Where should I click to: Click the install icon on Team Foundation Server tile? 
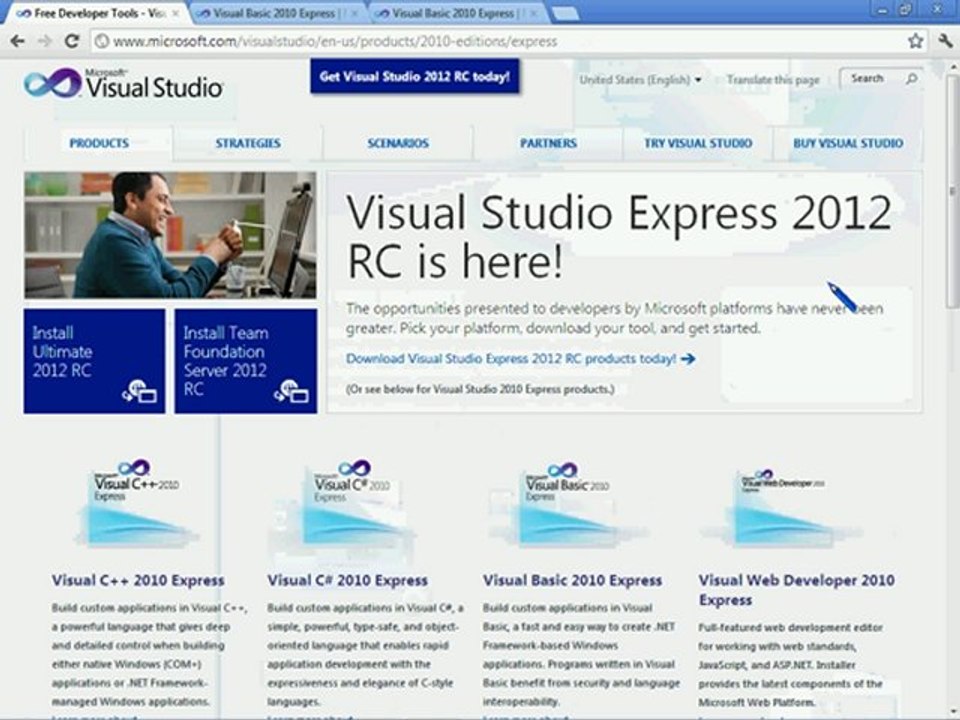pos(291,392)
